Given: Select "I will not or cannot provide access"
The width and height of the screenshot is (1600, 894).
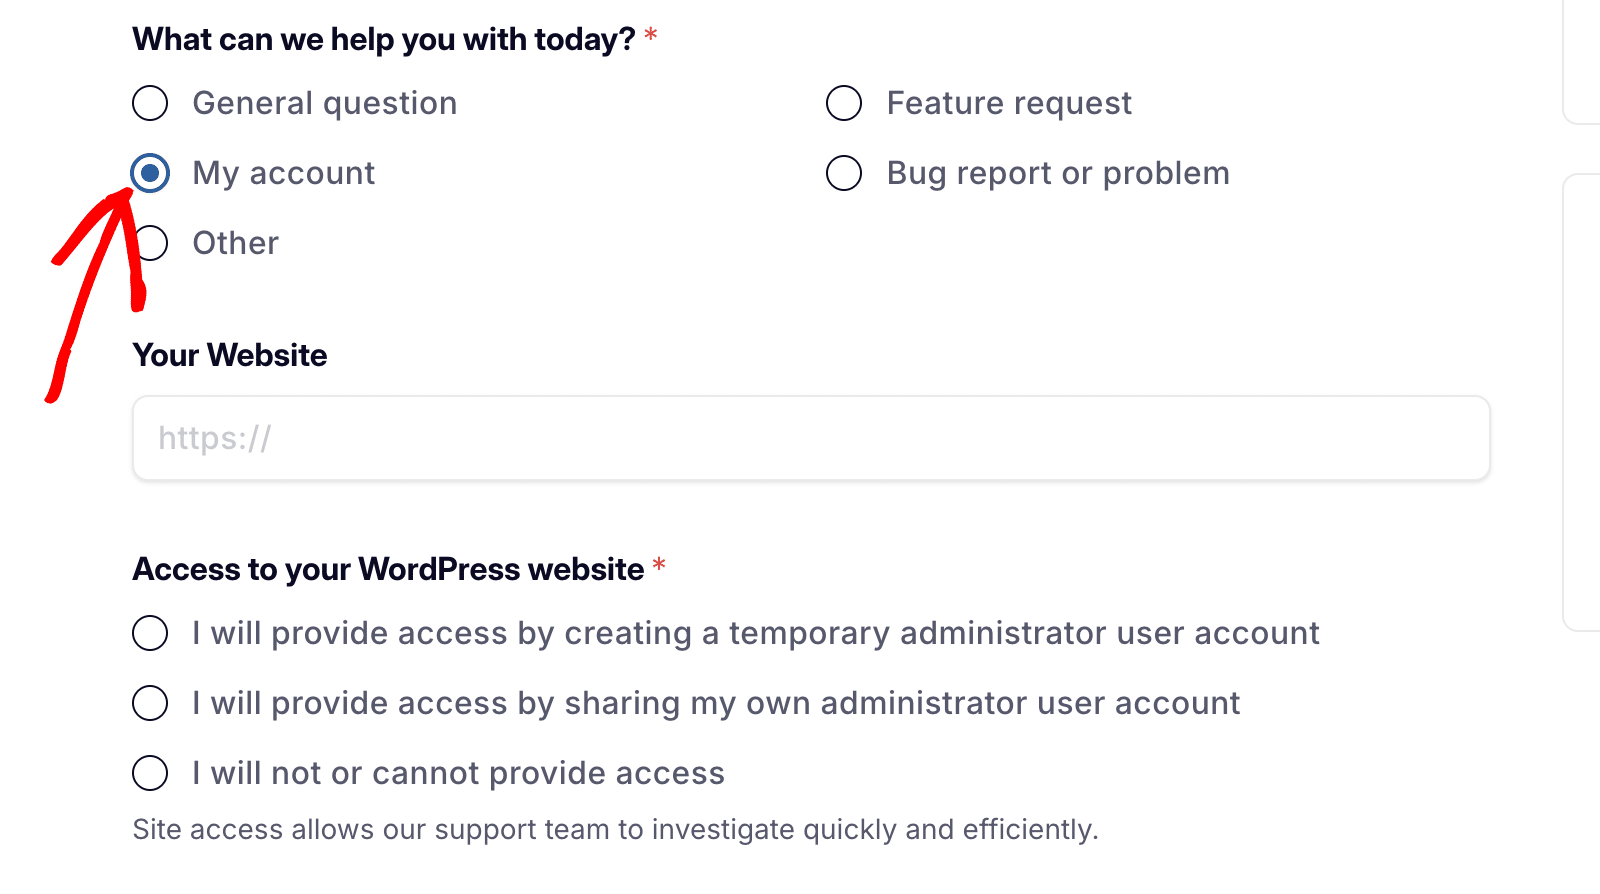Looking at the screenshot, I should point(149,772).
